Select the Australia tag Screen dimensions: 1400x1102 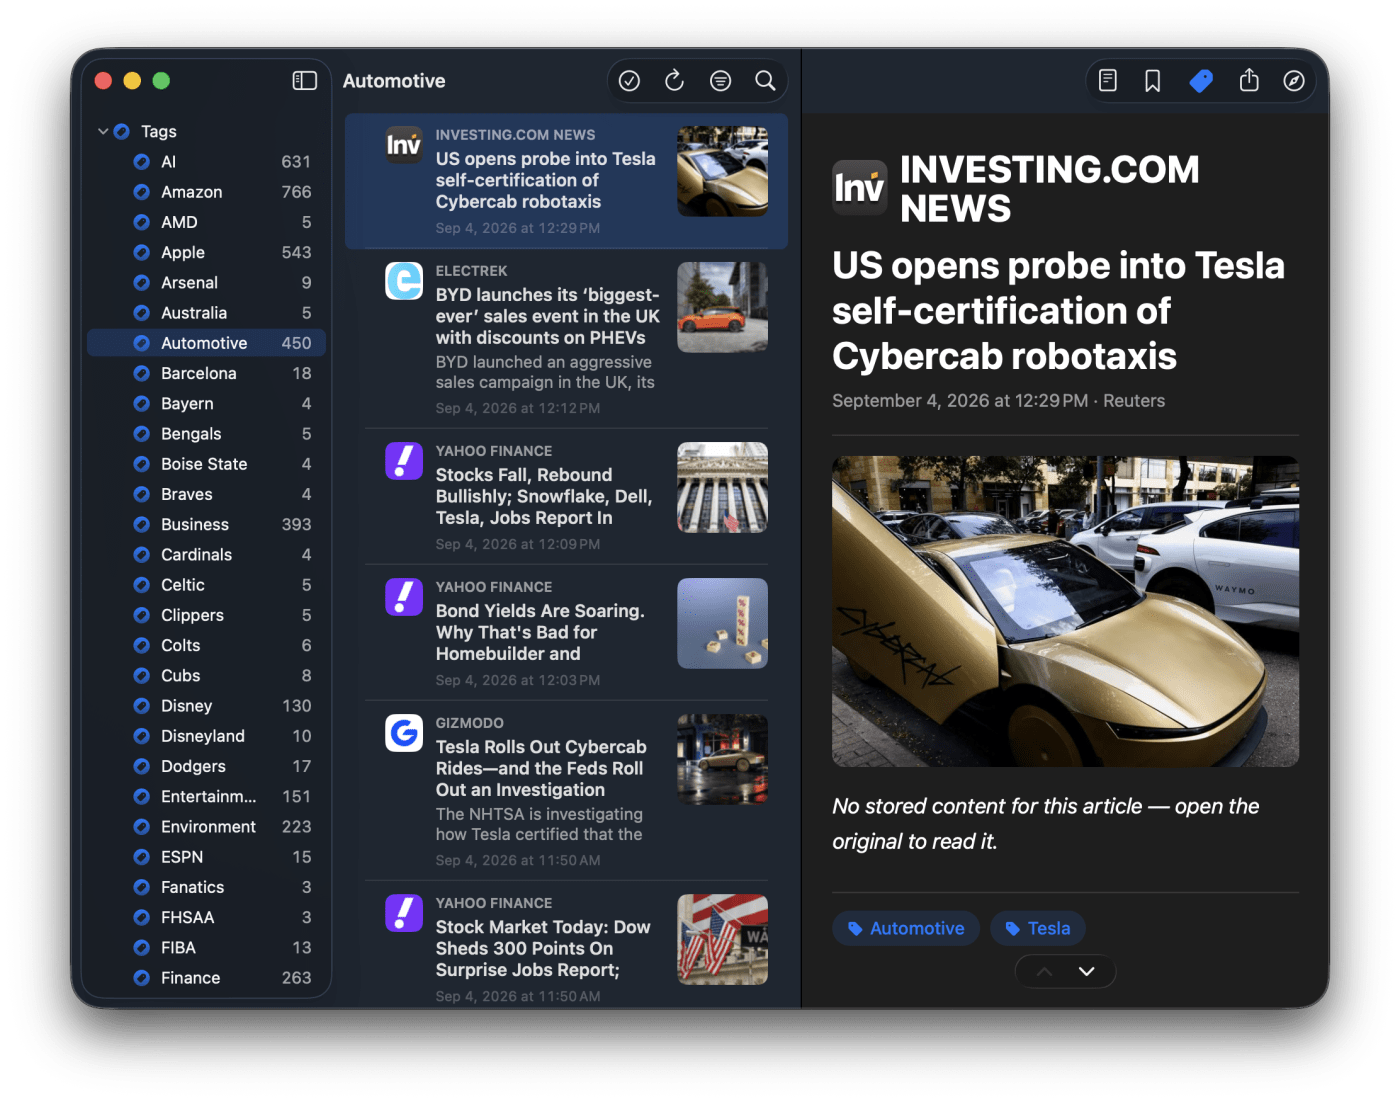(207, 313)
